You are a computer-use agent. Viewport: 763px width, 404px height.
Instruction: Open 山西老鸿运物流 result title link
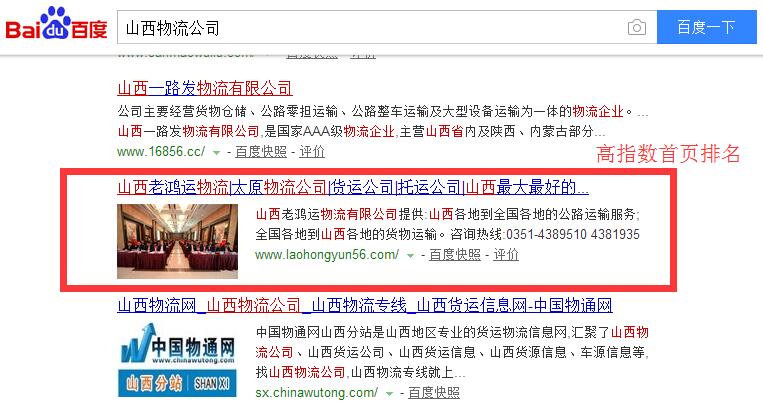click(353, 187)
